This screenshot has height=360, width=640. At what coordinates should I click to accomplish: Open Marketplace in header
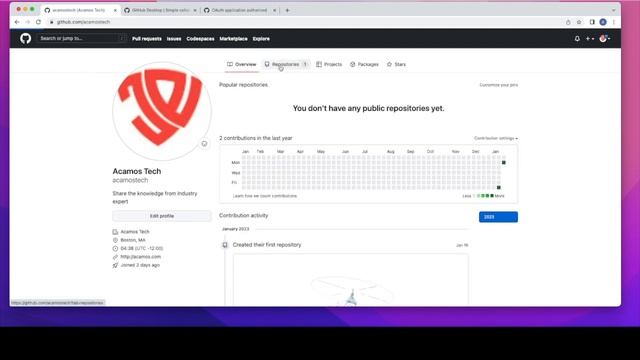(x=233, y=39)
